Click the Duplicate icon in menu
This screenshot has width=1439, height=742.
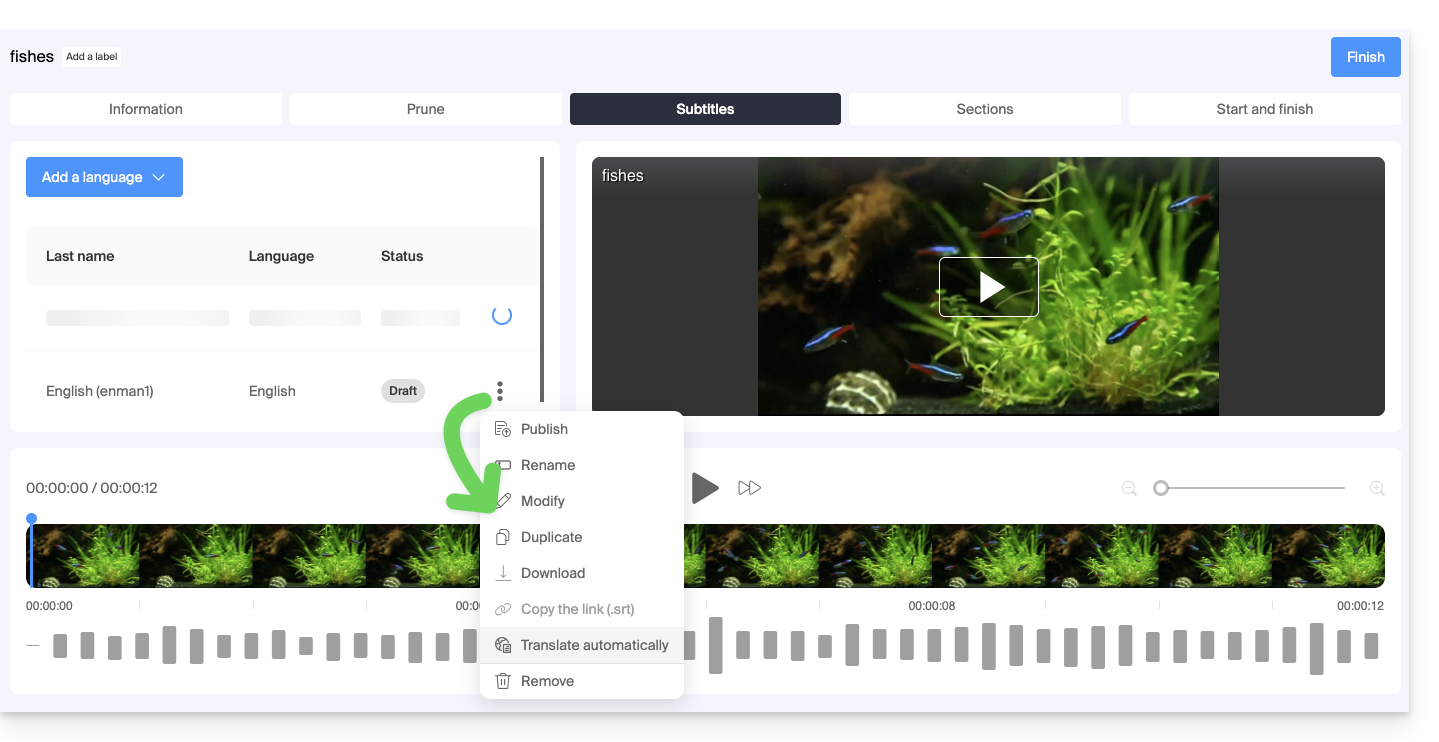pyautogui.click(x=503, y=537)
